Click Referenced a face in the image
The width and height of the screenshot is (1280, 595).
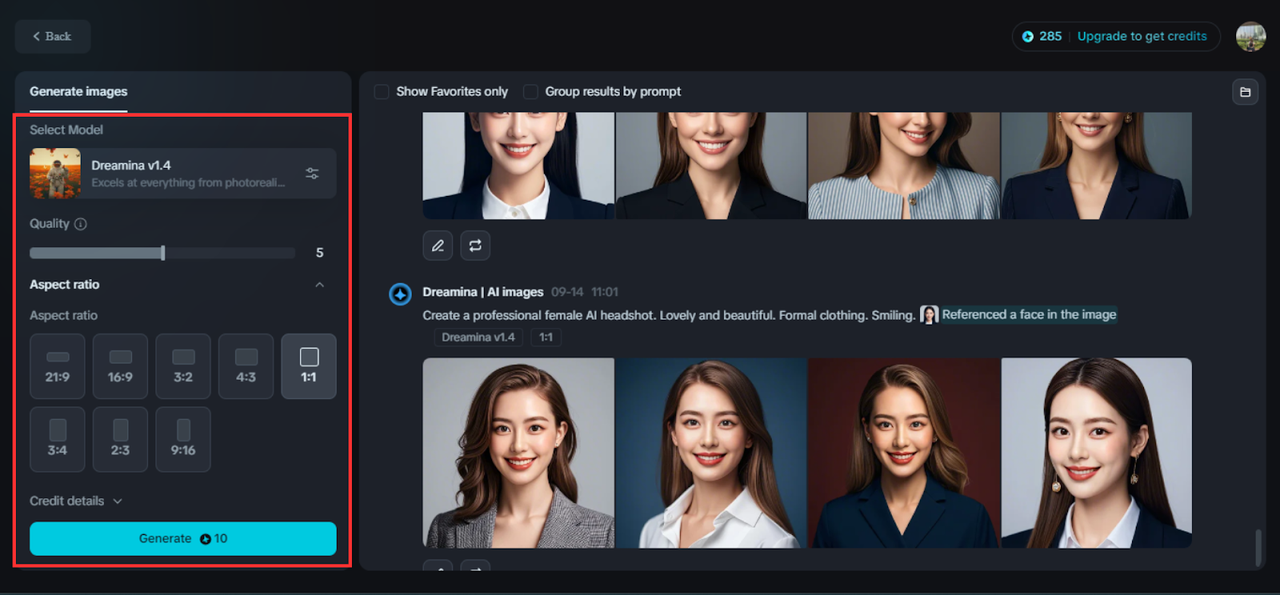tap(1029, 315)
